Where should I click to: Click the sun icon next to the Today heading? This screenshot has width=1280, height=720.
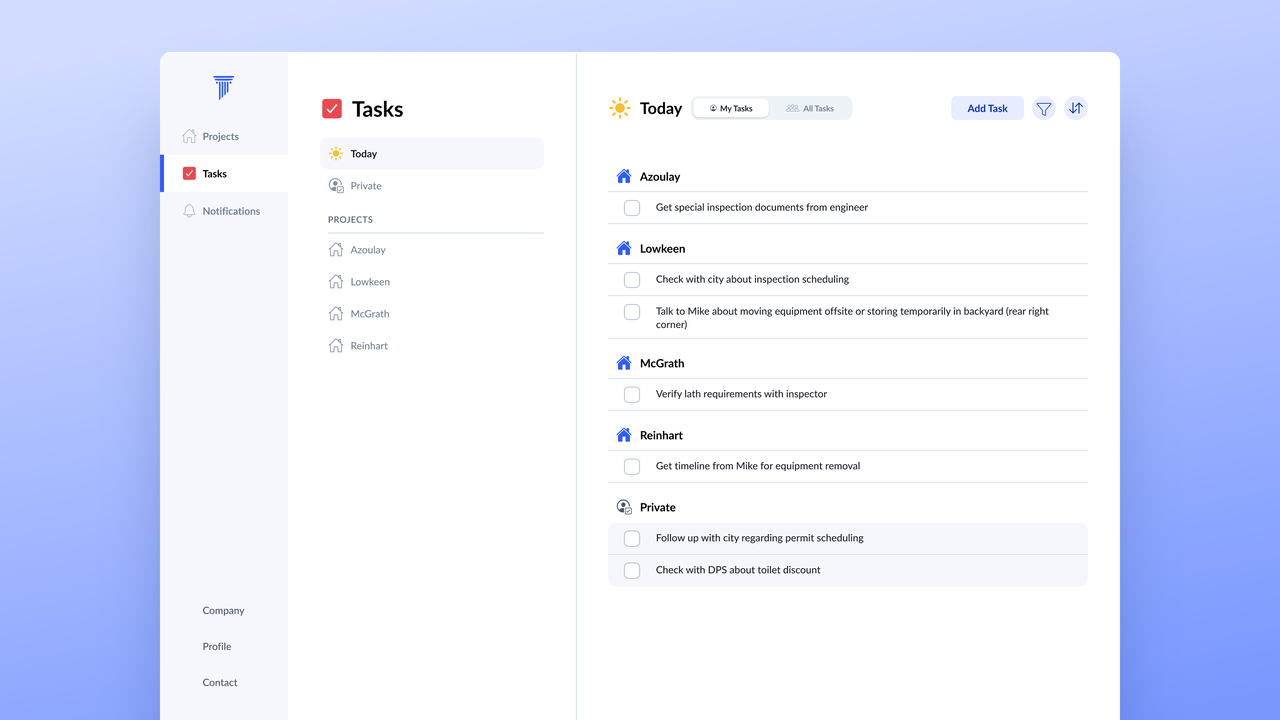[620, 108]
